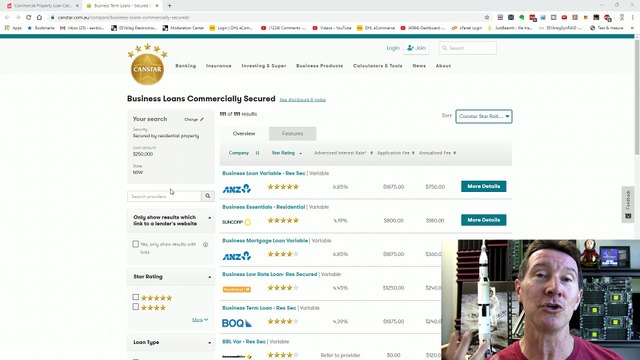Click More Details for ANZ Business Loan Variable

pos(484,186)
